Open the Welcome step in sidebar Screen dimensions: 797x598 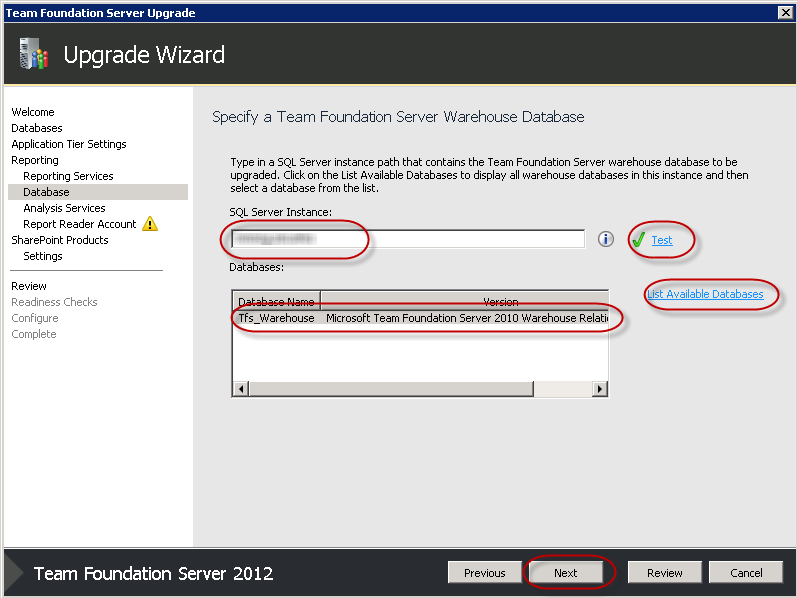click(33, 112)
